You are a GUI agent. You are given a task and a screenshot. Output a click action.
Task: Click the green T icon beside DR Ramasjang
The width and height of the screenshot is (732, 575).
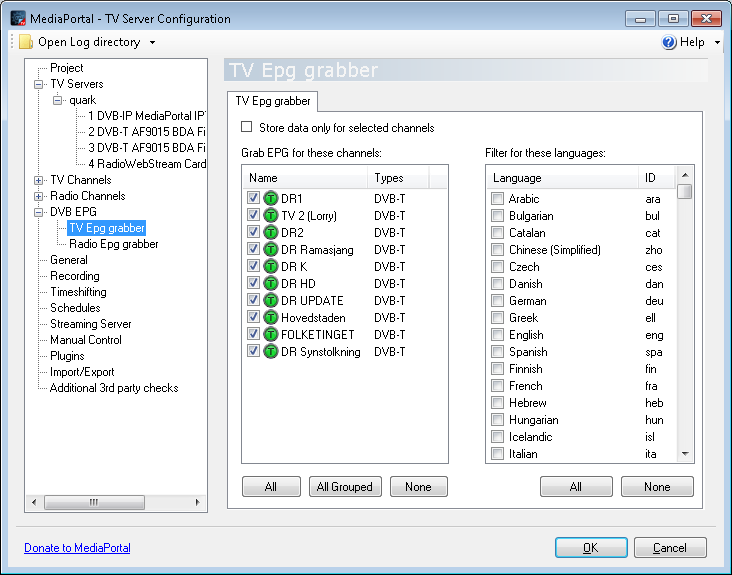[270, 249]
